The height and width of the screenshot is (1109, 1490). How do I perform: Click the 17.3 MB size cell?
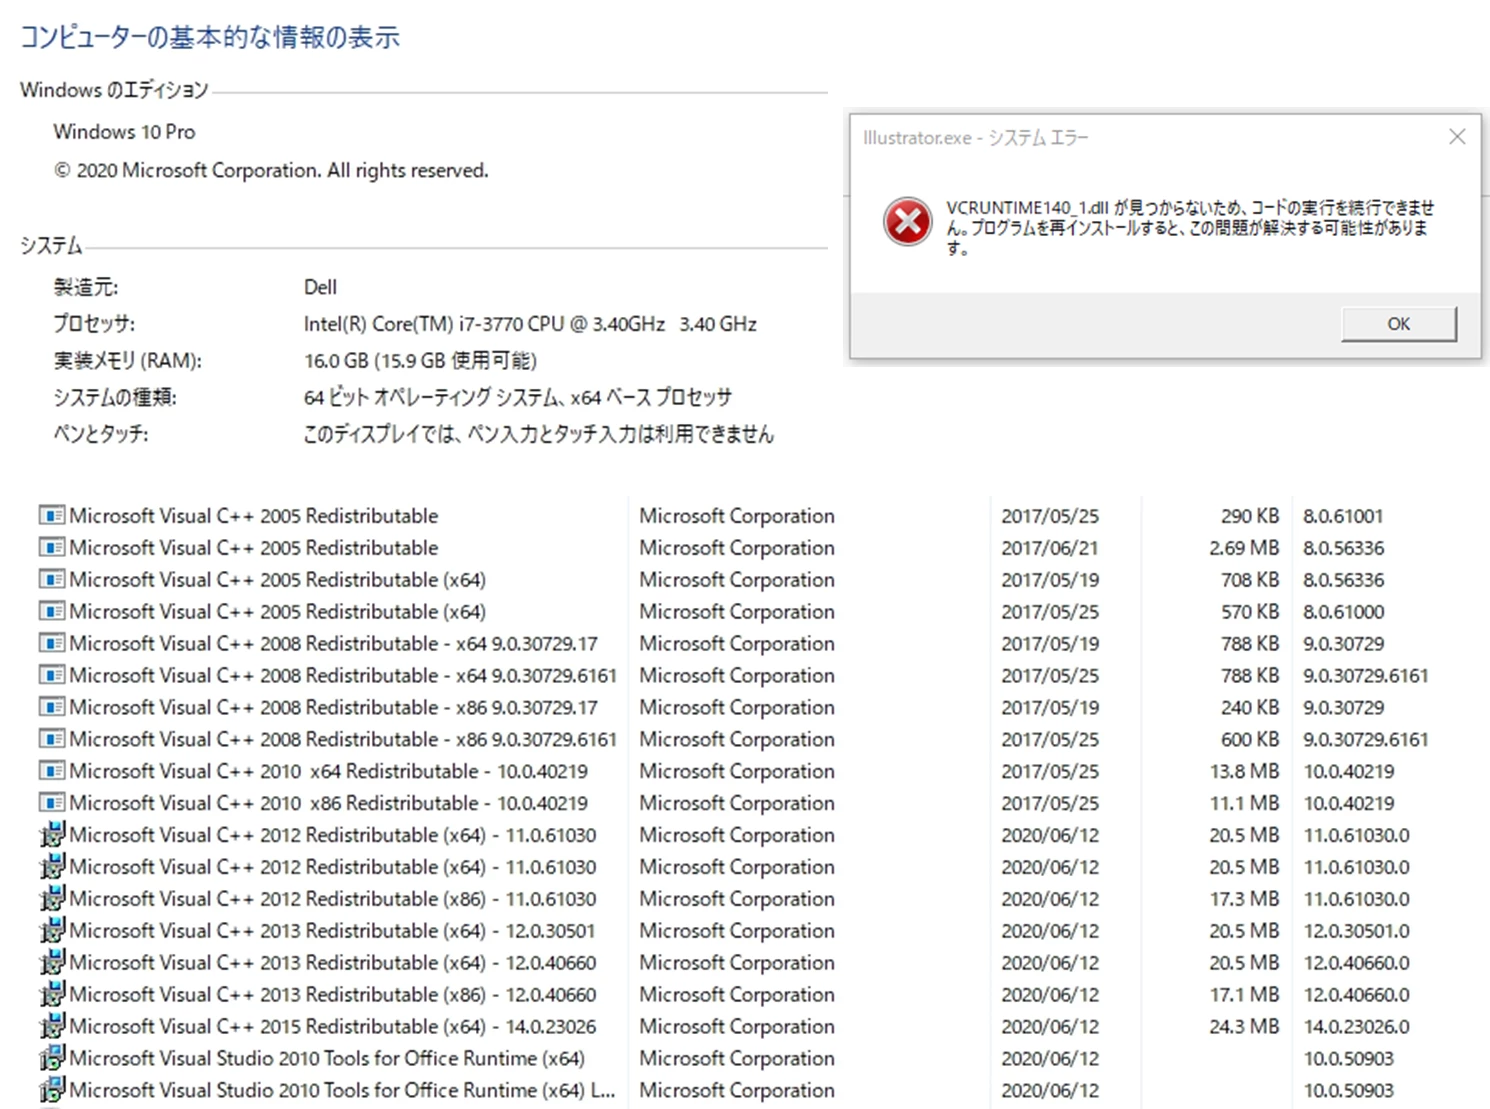[x=1244, y=899]
